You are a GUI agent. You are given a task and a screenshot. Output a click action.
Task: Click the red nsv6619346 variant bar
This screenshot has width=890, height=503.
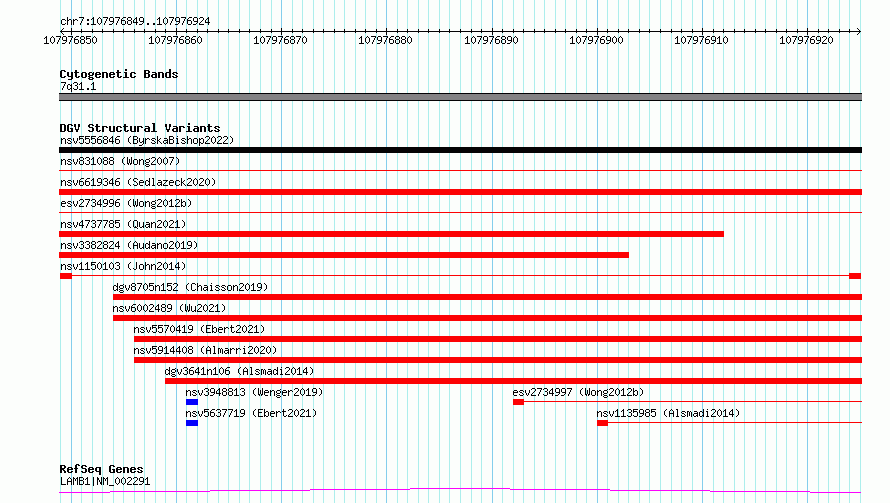point(460,192)
